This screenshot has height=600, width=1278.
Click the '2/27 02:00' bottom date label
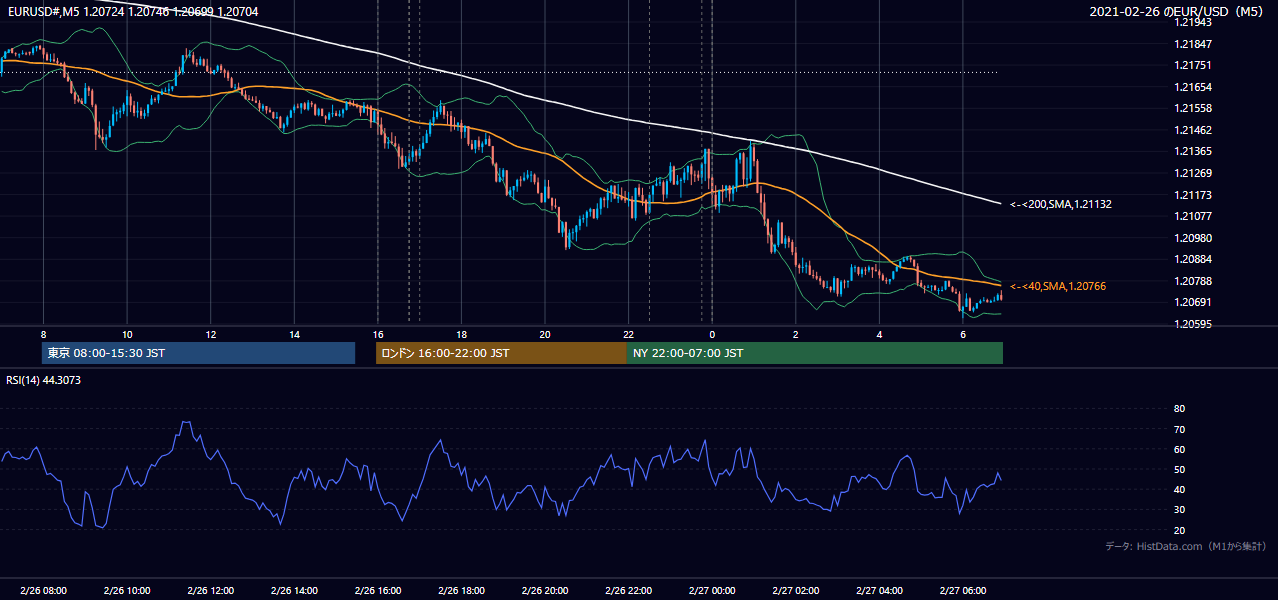(x=795, y=591)
